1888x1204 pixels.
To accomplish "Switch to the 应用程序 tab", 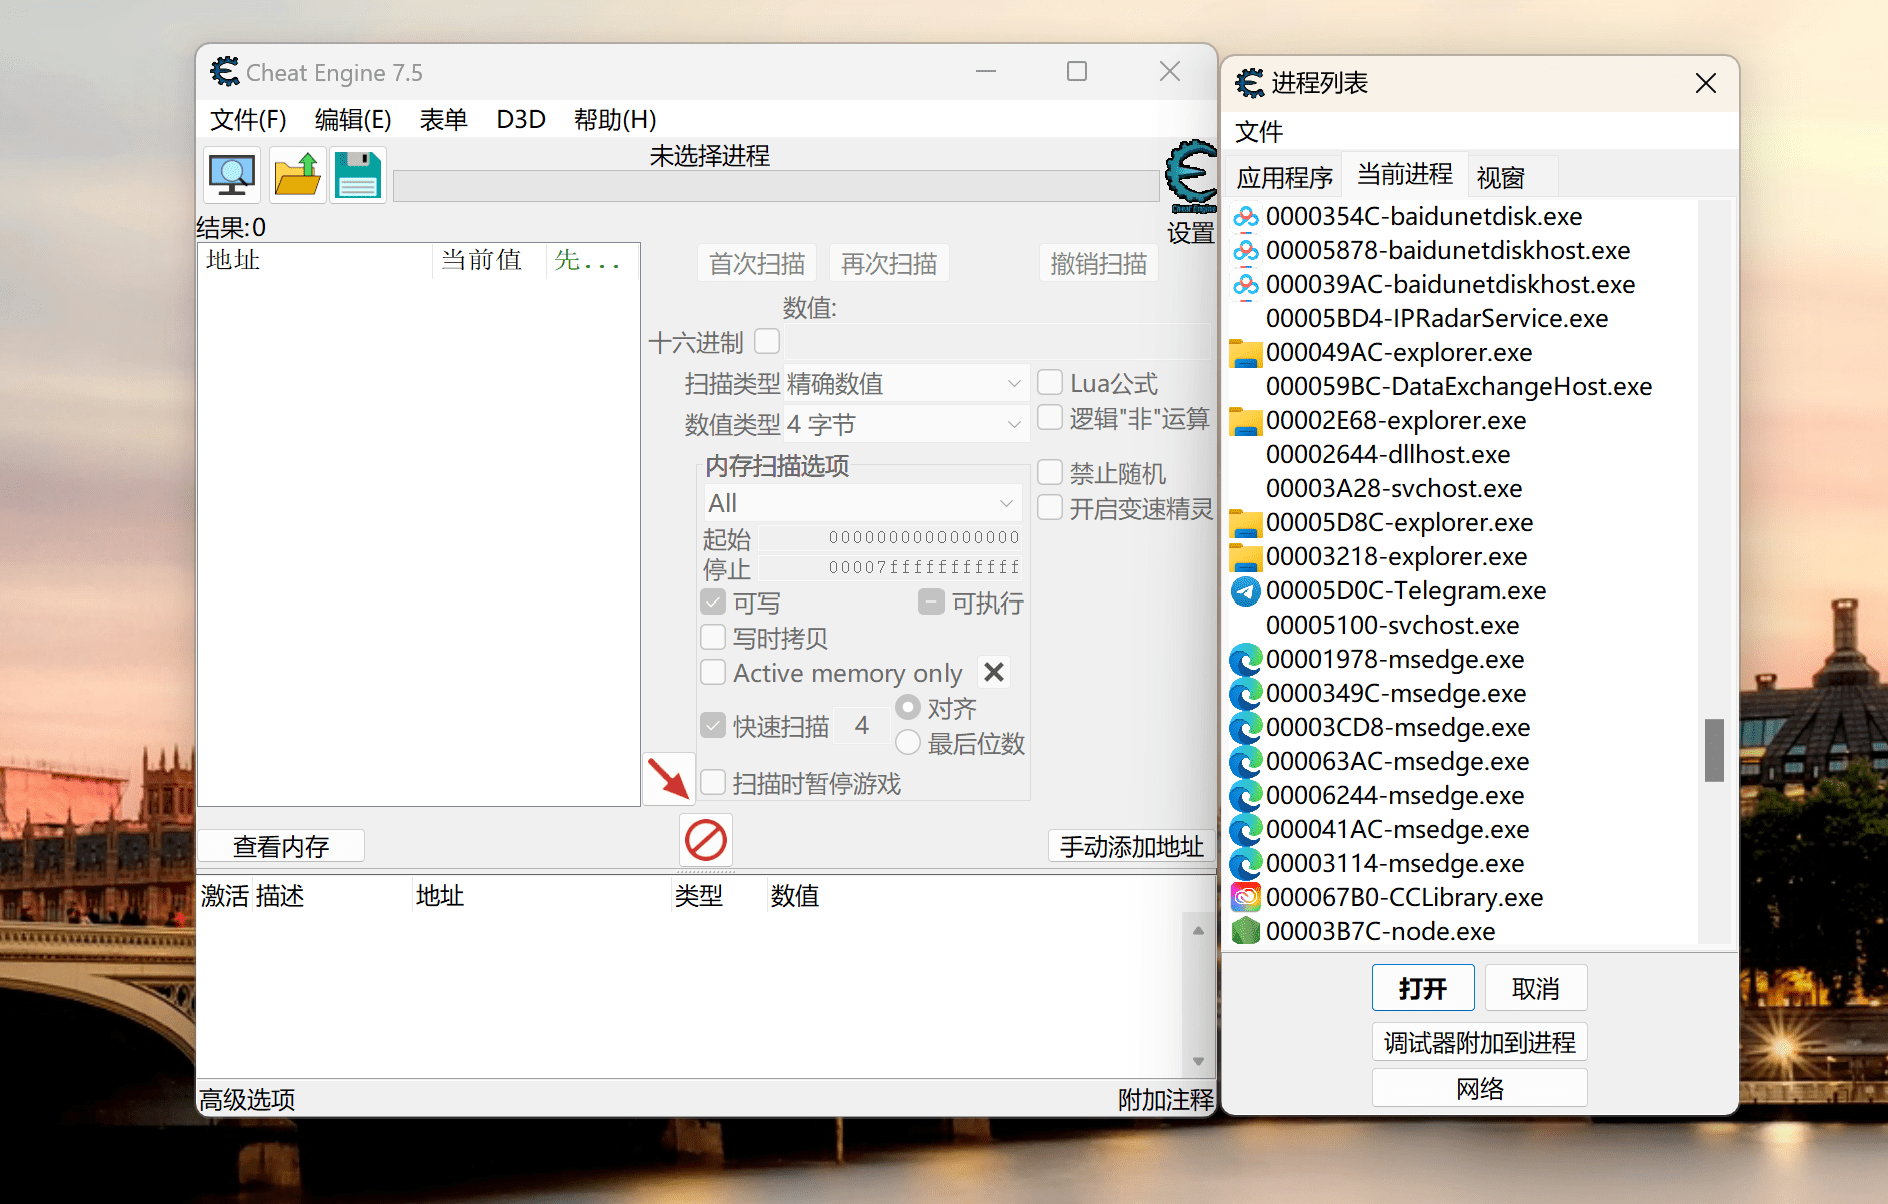I will pos(1284,178).
